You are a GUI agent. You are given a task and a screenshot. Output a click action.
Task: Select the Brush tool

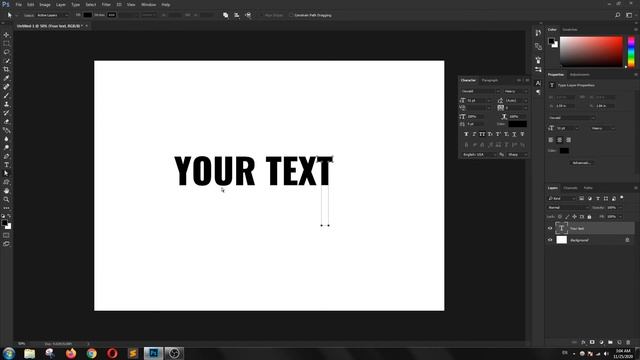tap(6, 95)
